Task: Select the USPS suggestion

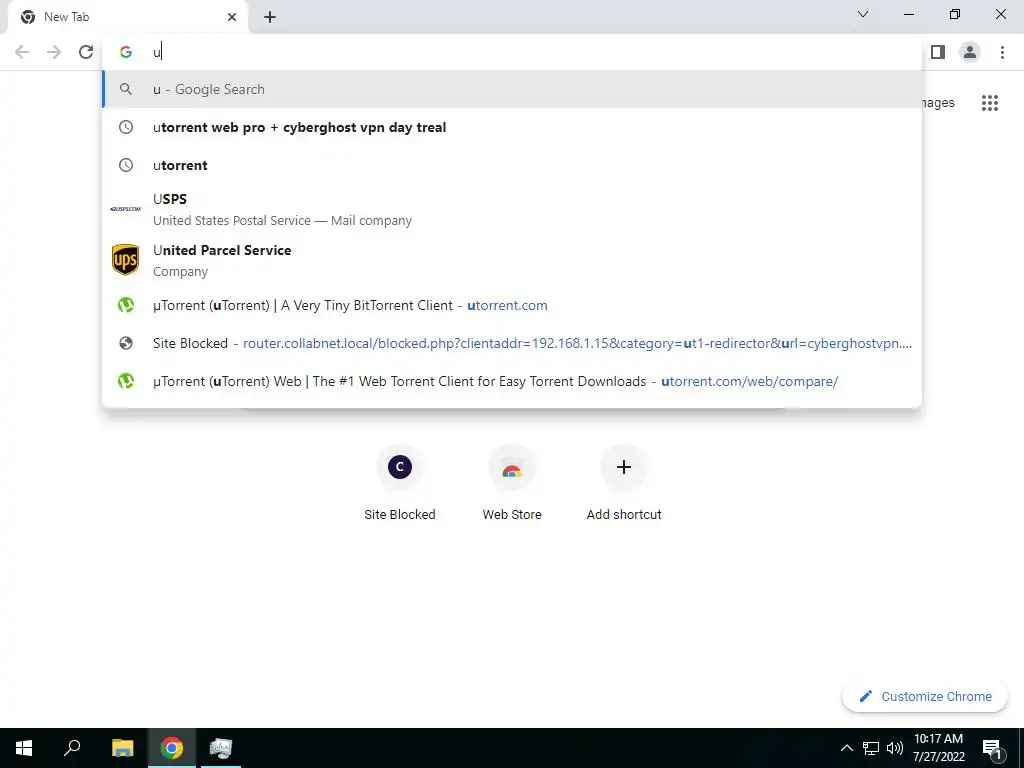Action: (x=512, y=209)
